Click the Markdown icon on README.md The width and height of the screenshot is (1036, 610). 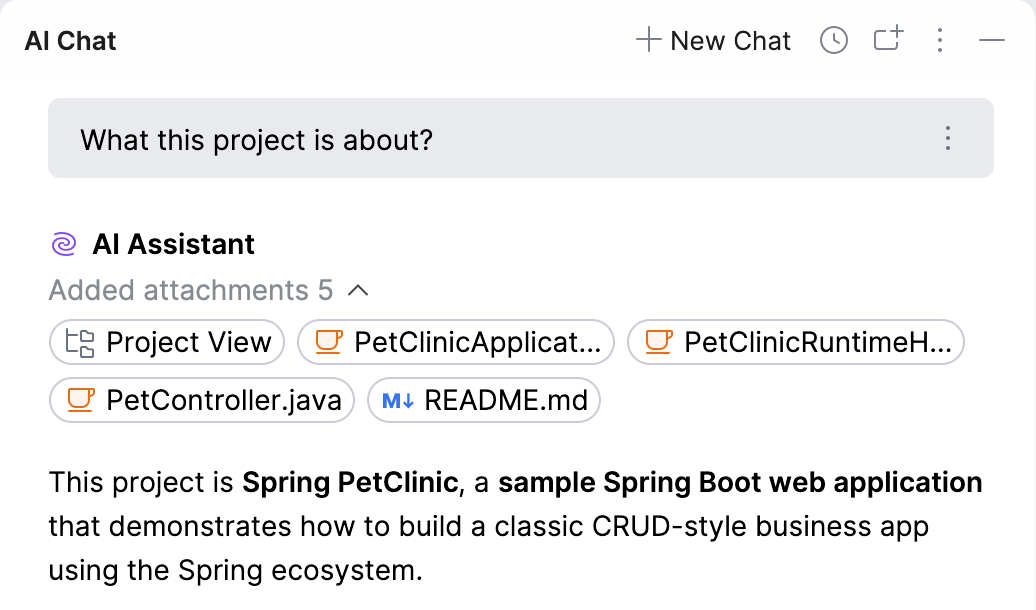[398, 401]
